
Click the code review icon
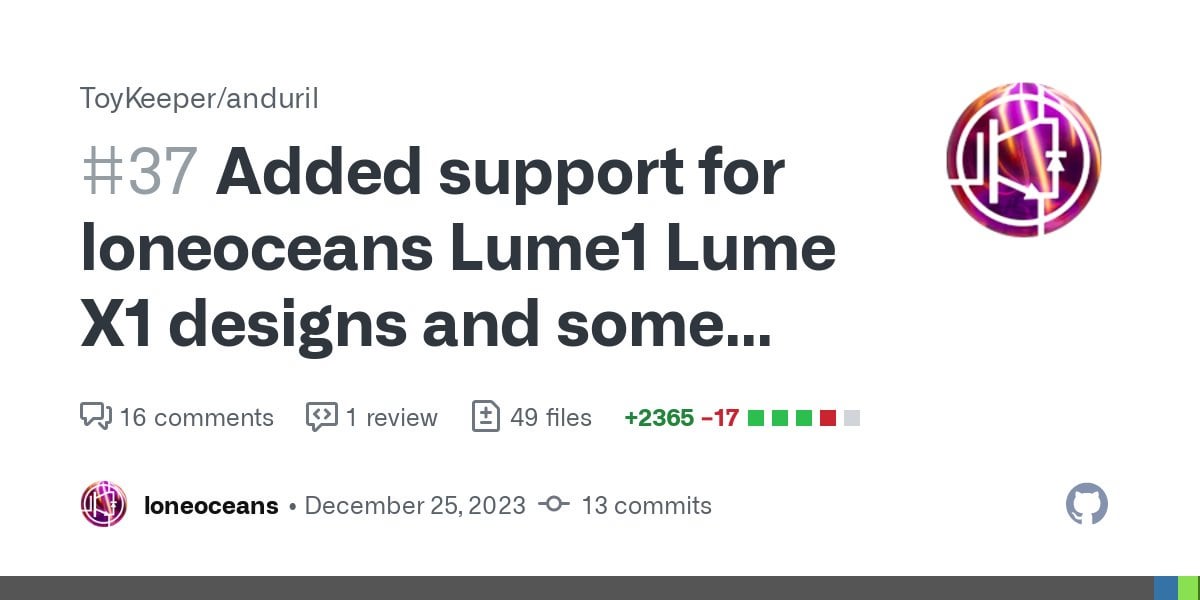tap(321, 416)
